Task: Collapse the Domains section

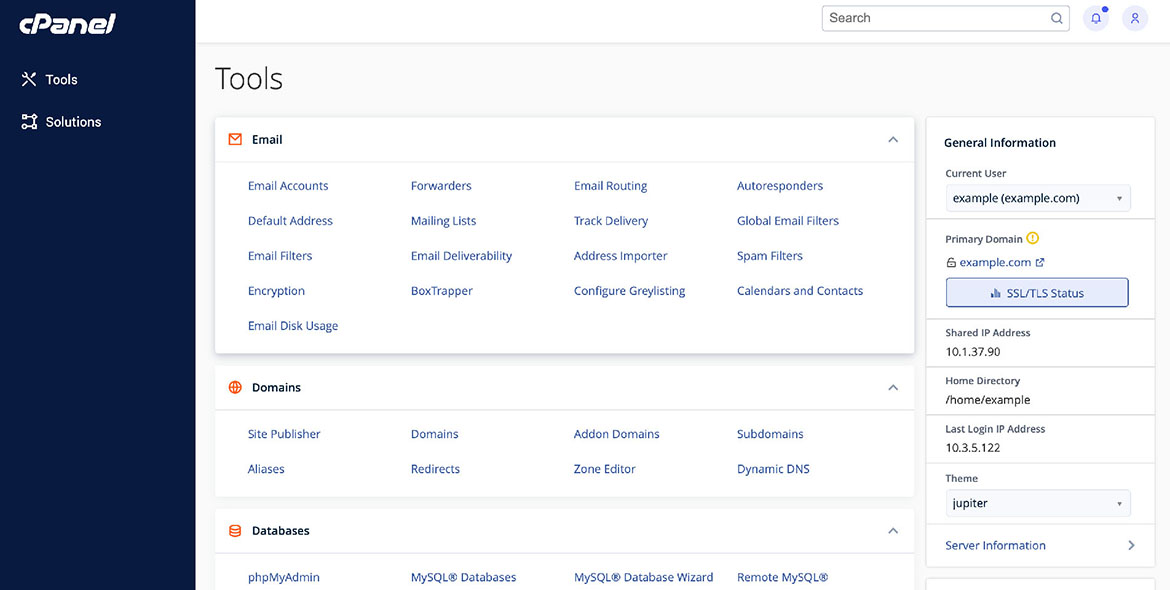Action: click(893, 388)
